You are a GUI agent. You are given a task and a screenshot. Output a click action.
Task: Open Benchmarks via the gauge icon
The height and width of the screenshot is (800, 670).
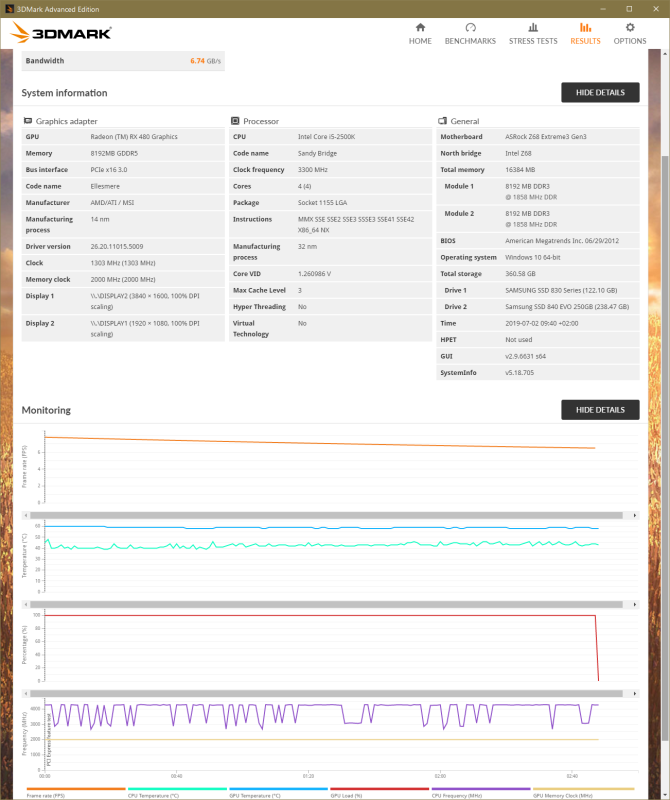470,28
